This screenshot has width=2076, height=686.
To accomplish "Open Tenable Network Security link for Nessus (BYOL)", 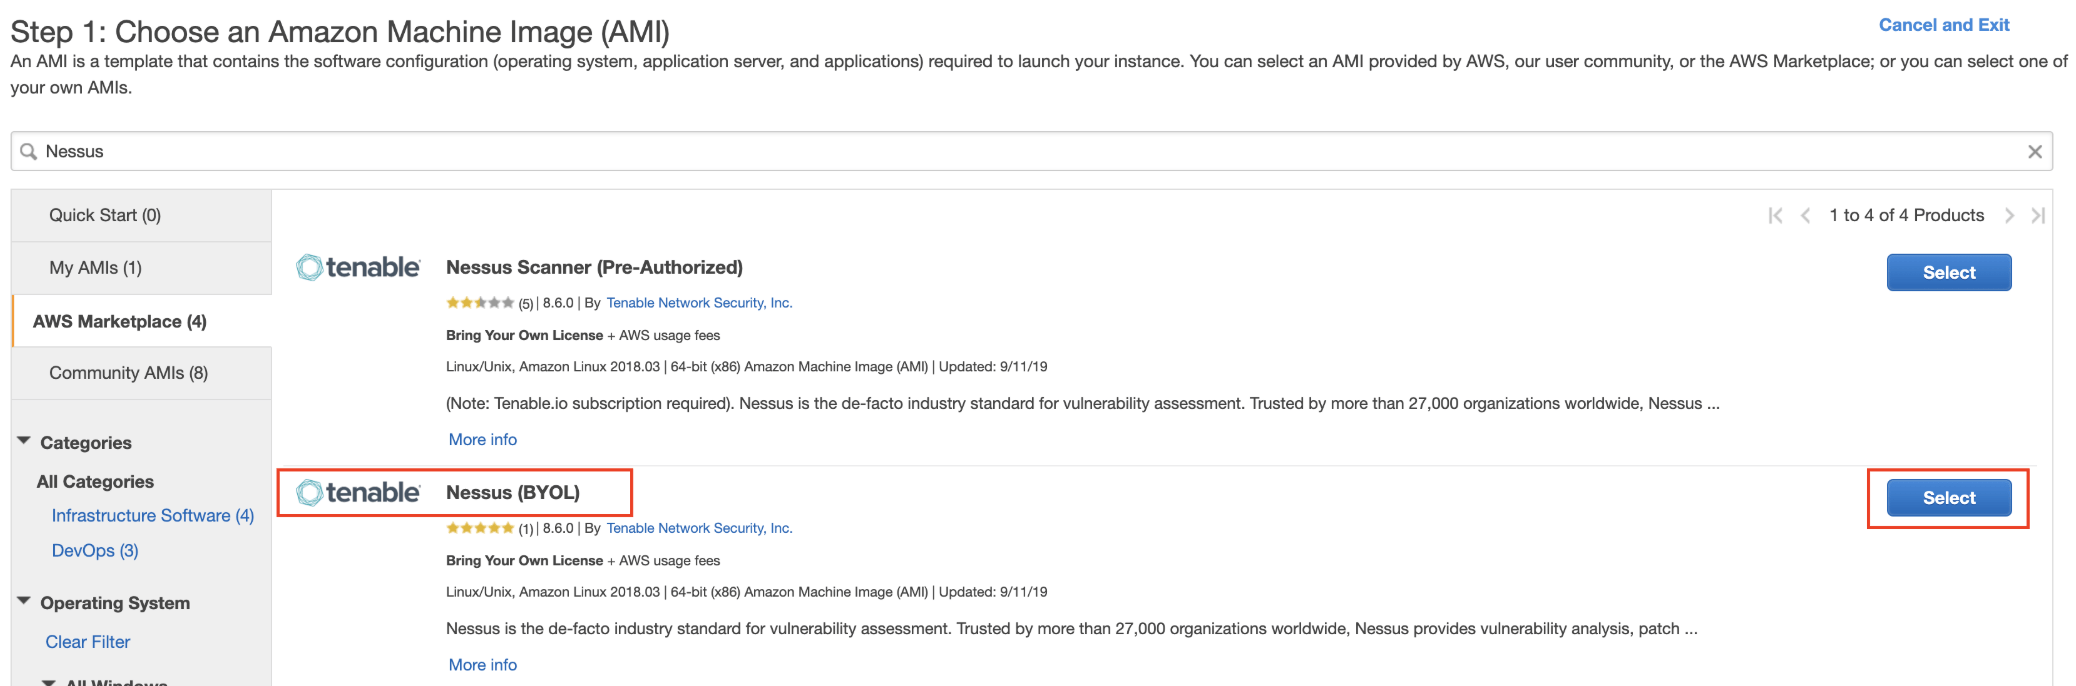I will click(699, 528).
